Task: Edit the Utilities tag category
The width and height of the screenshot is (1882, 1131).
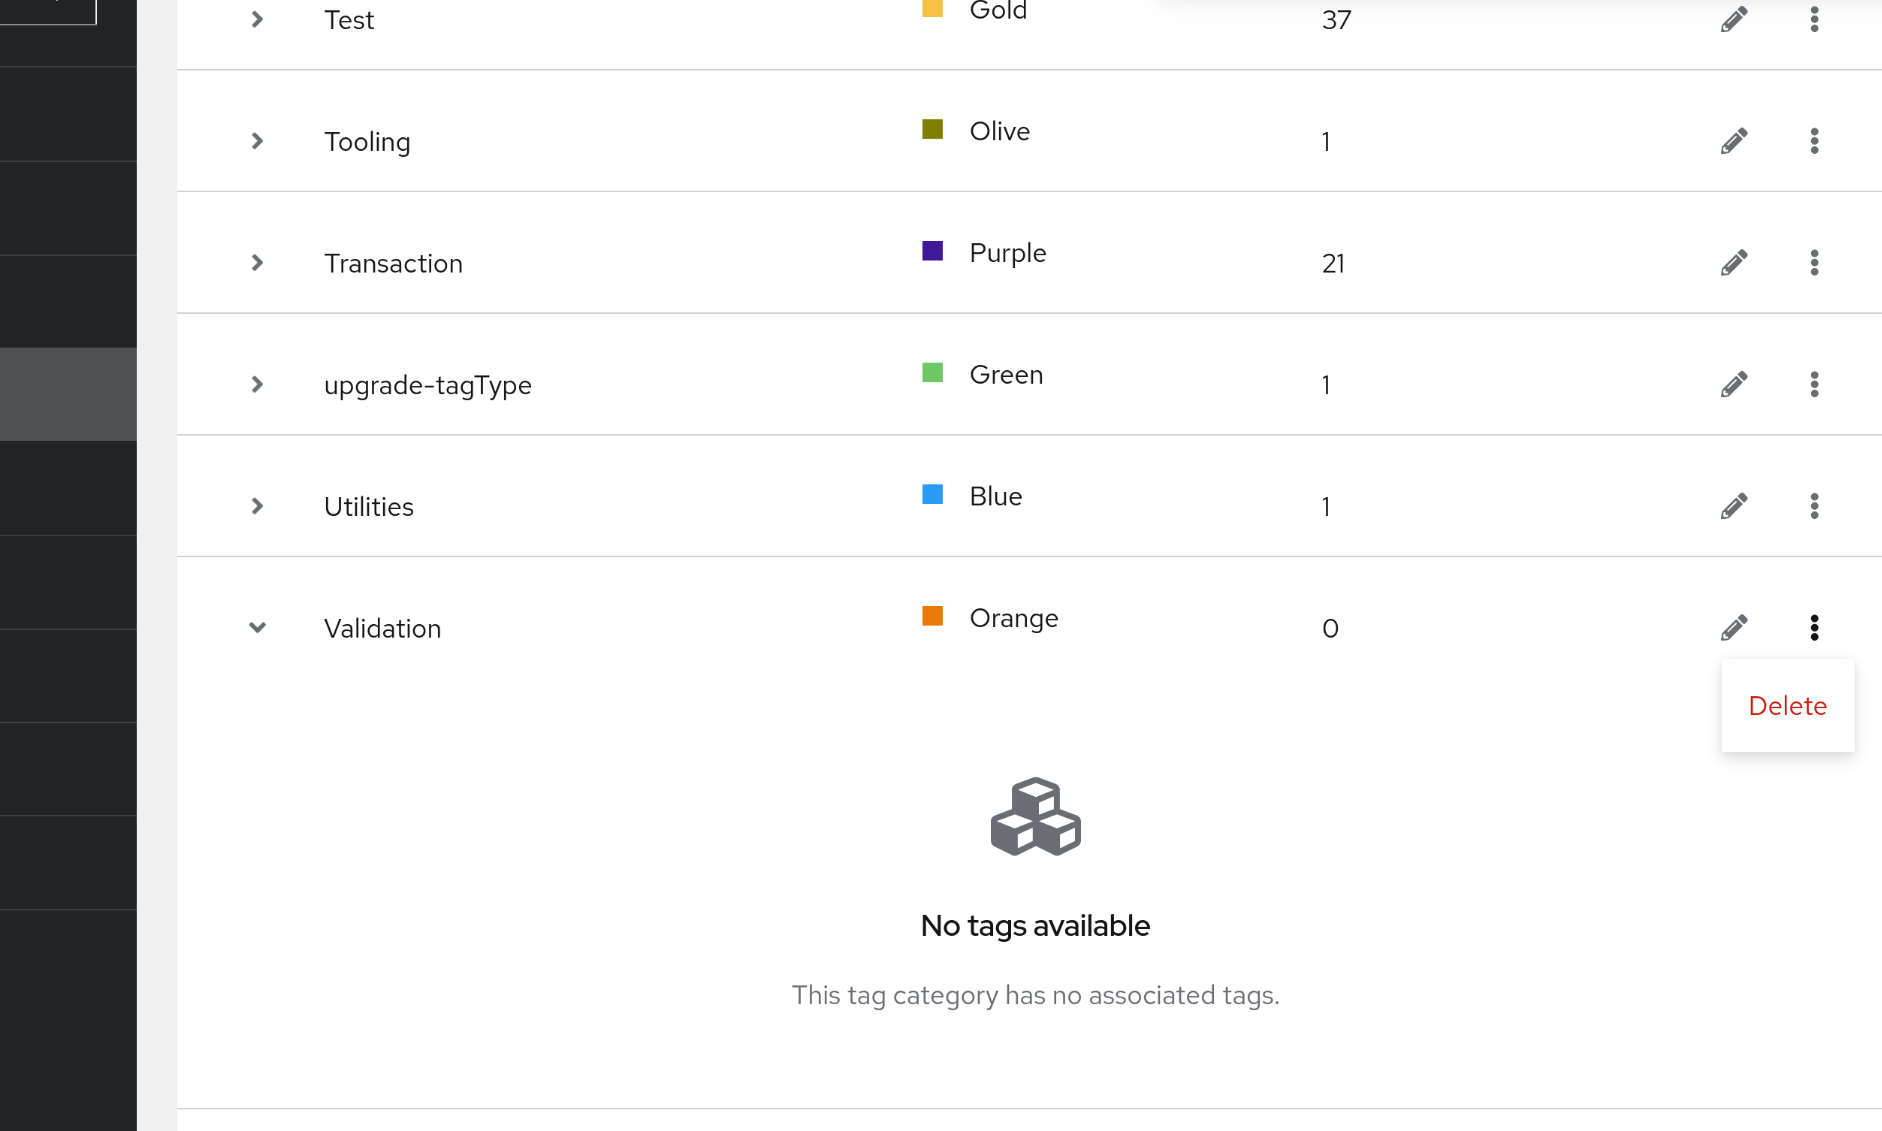Action: click(x=1734, y=506)
